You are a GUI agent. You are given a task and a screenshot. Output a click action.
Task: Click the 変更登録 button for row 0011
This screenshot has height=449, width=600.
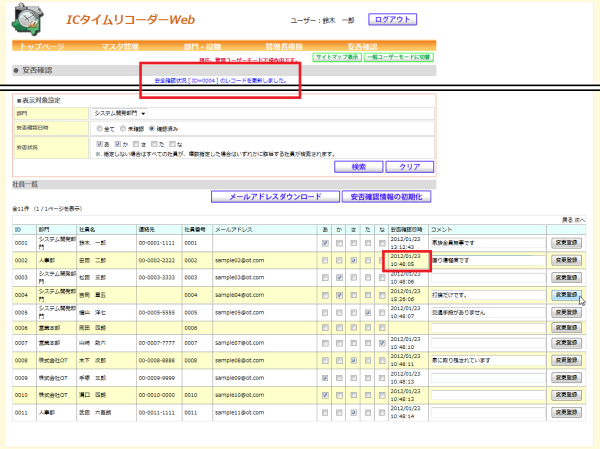[x=566, y=412]
